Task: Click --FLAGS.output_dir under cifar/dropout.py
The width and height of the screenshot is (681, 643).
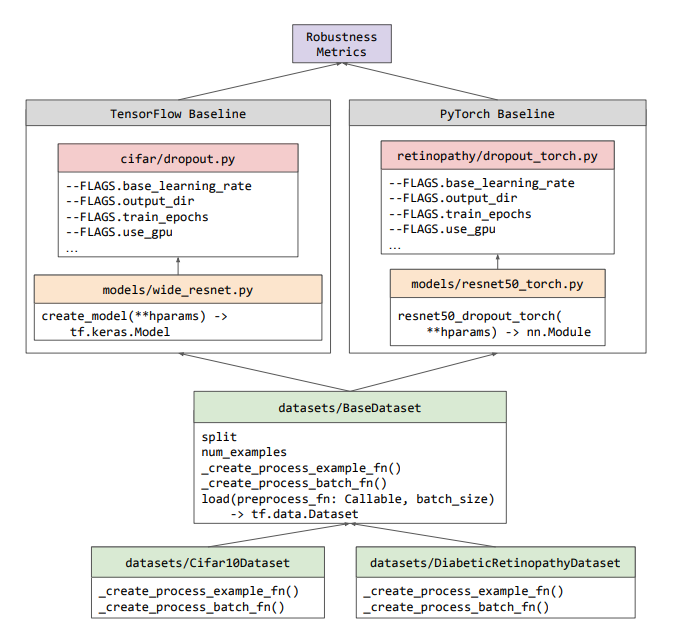Action: (130, 201)
